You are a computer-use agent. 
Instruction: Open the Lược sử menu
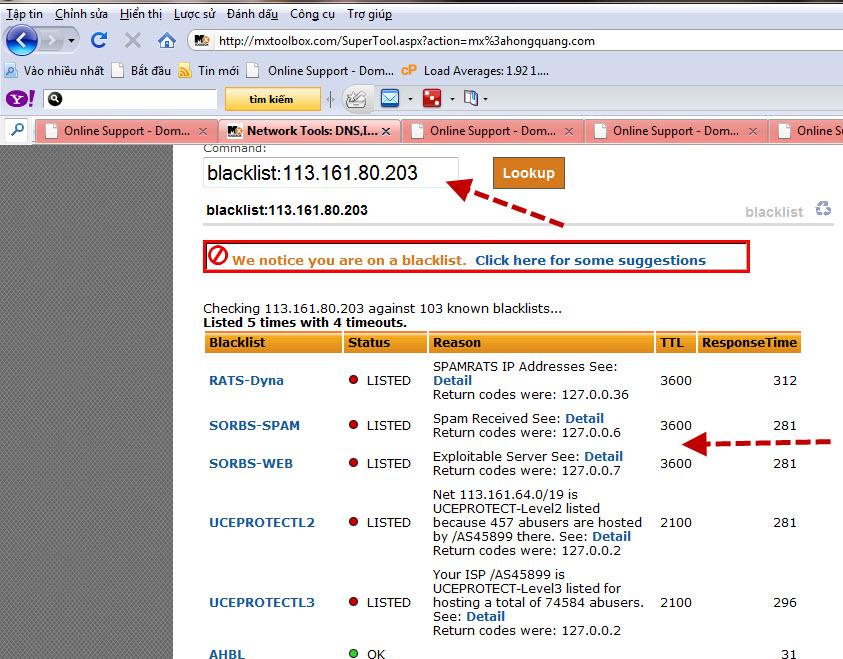click(x=194, y=14)
